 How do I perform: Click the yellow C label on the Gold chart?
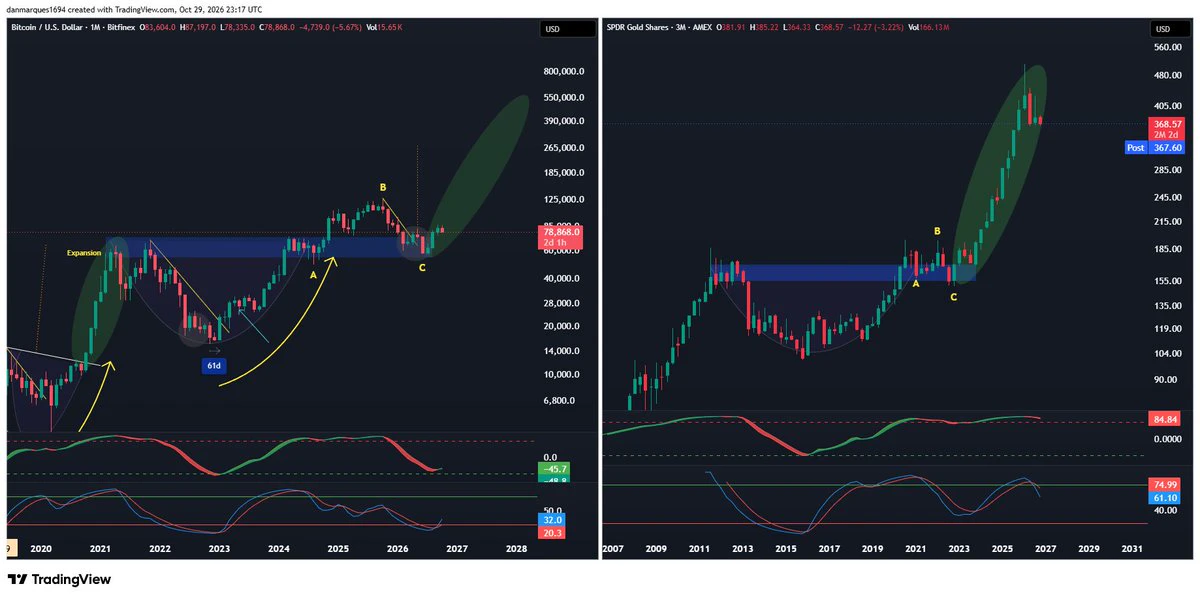pyautogui.click(x=953, y=297)
